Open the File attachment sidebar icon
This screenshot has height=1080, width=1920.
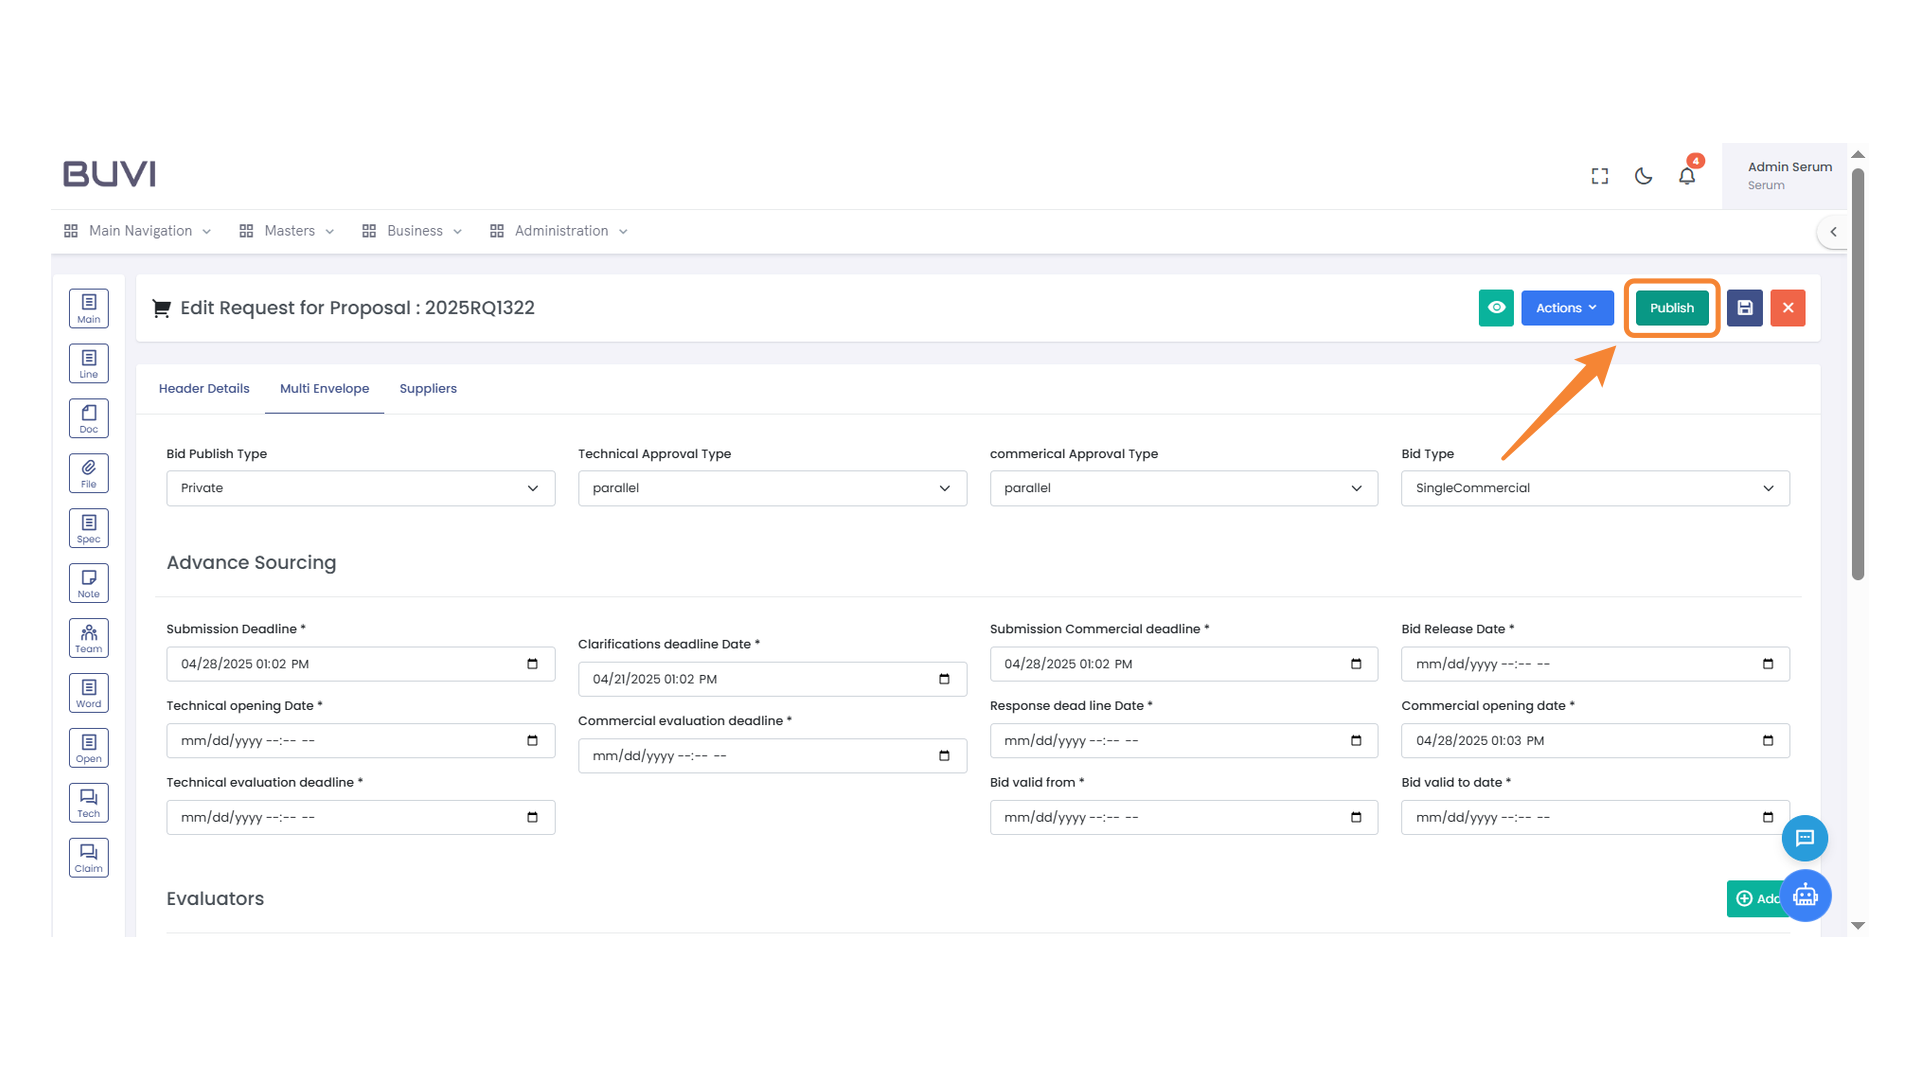(x=89, y=473)
